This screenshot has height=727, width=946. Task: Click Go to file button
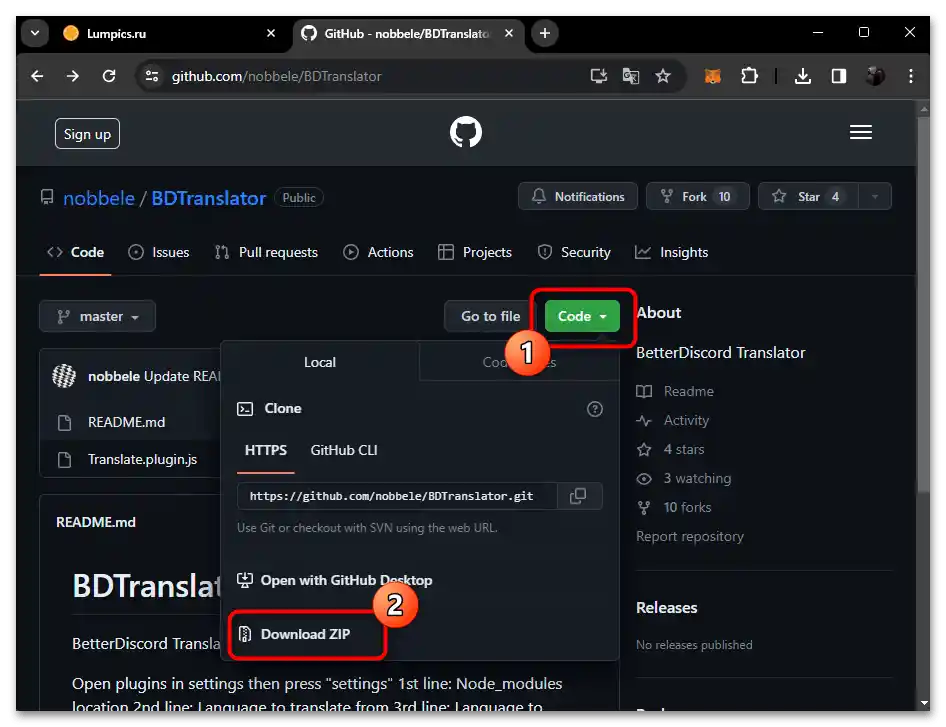[x=490, y=316]
